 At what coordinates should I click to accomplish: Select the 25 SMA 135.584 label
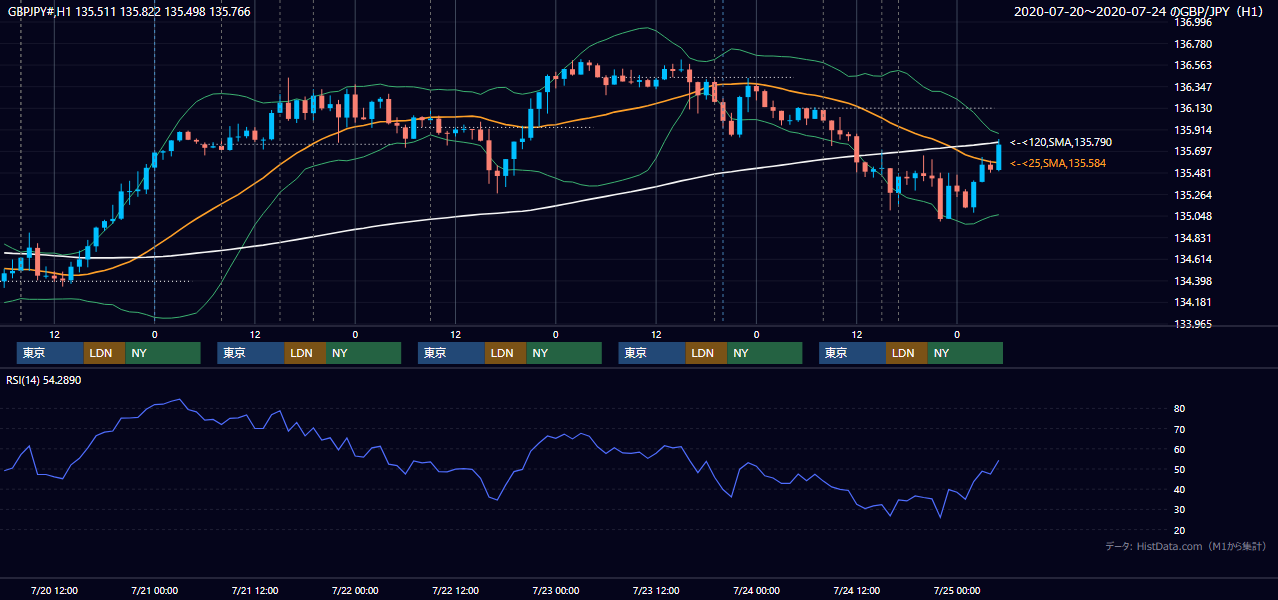tap(1057, 163)
